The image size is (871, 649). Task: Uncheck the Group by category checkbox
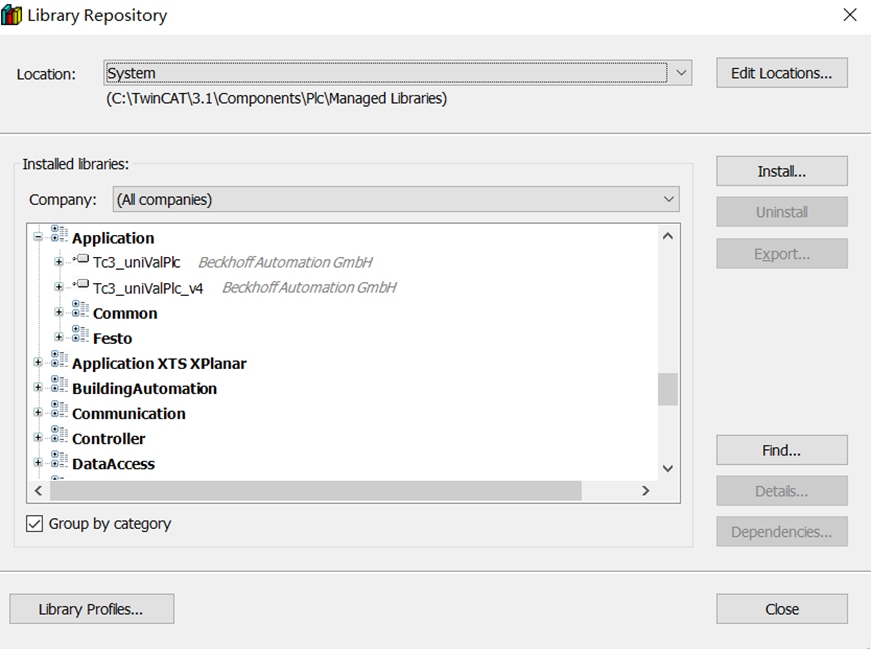tap(35, 523)
